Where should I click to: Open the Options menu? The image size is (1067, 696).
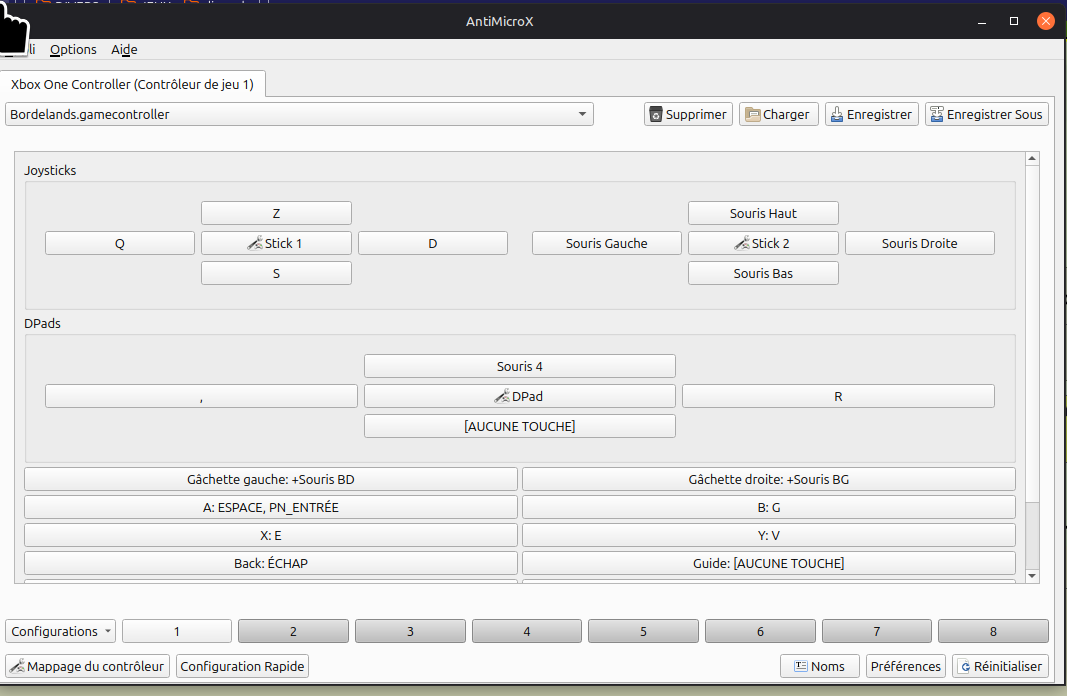pyautogui.click(x=73, y=49)
